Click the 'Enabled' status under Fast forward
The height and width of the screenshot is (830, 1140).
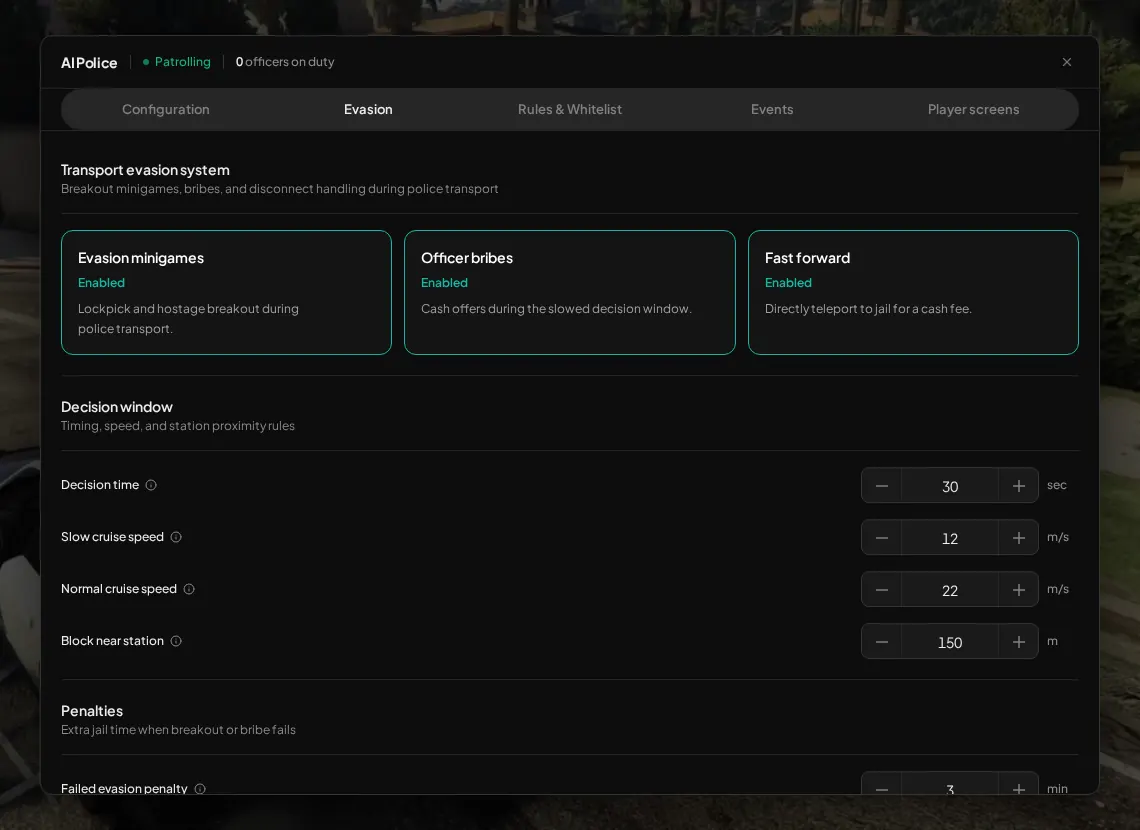coord(788,283)
